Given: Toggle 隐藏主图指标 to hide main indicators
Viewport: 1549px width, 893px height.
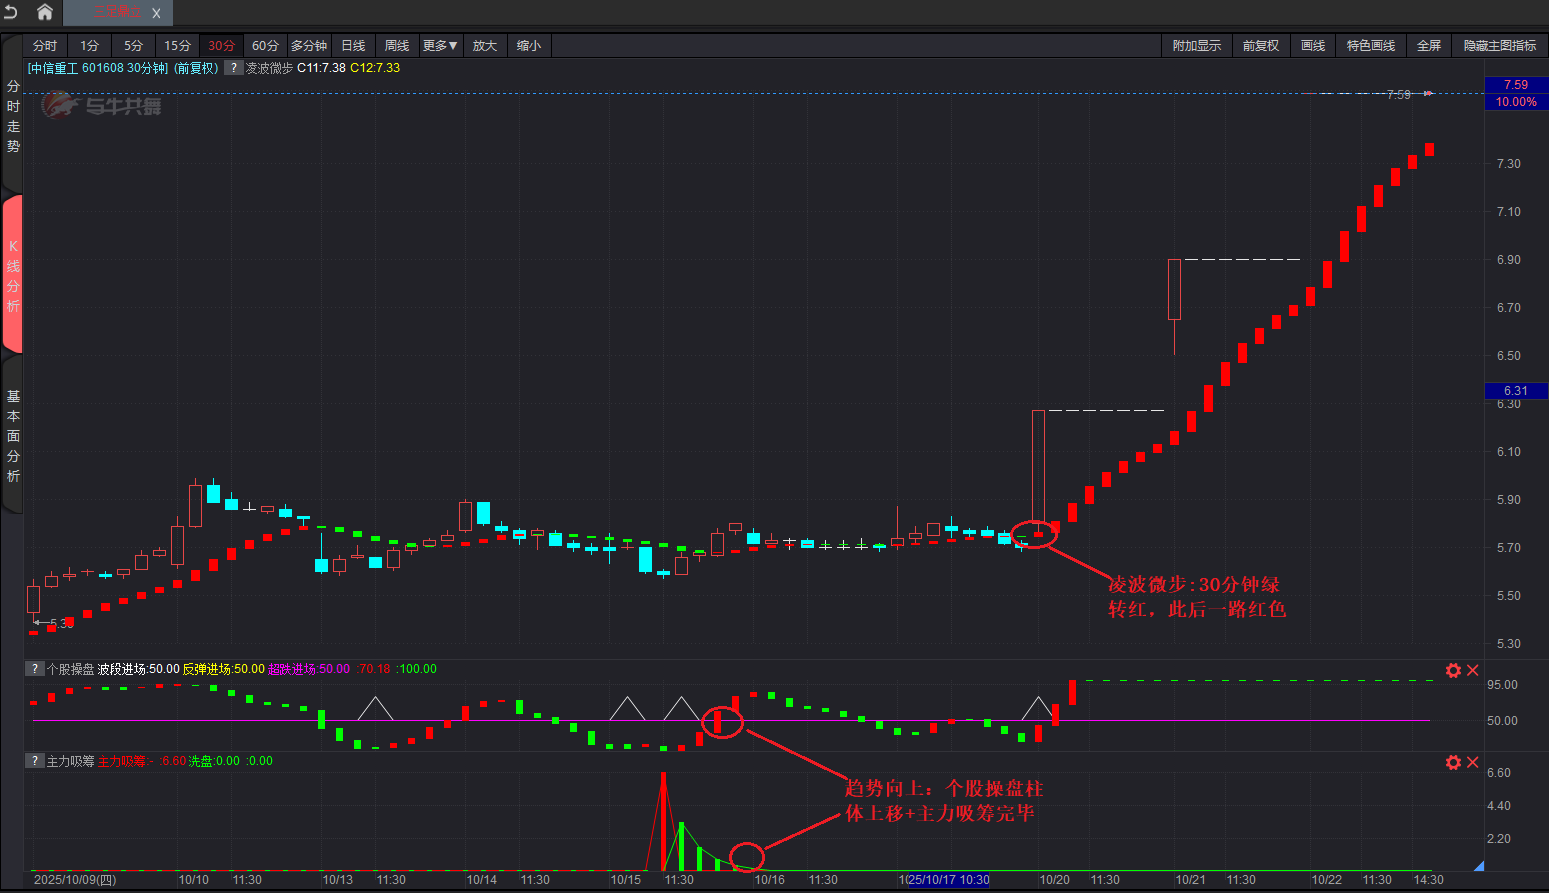Looking at the screenshot, I should [x=1499, y=46].
